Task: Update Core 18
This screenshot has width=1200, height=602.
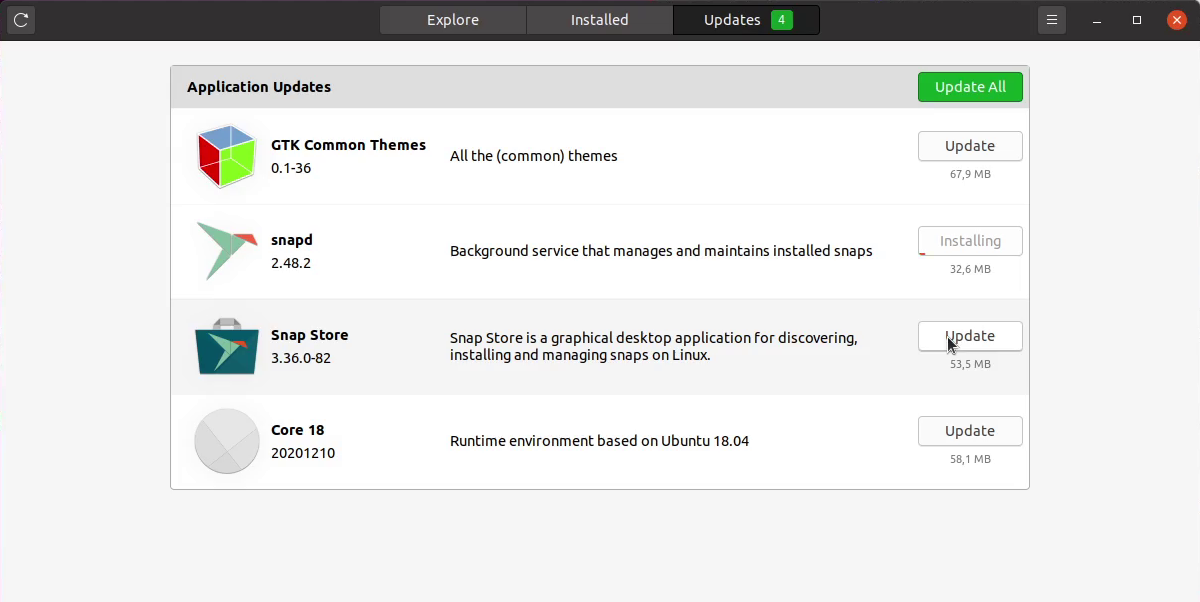Action: [x=970, y=431]
